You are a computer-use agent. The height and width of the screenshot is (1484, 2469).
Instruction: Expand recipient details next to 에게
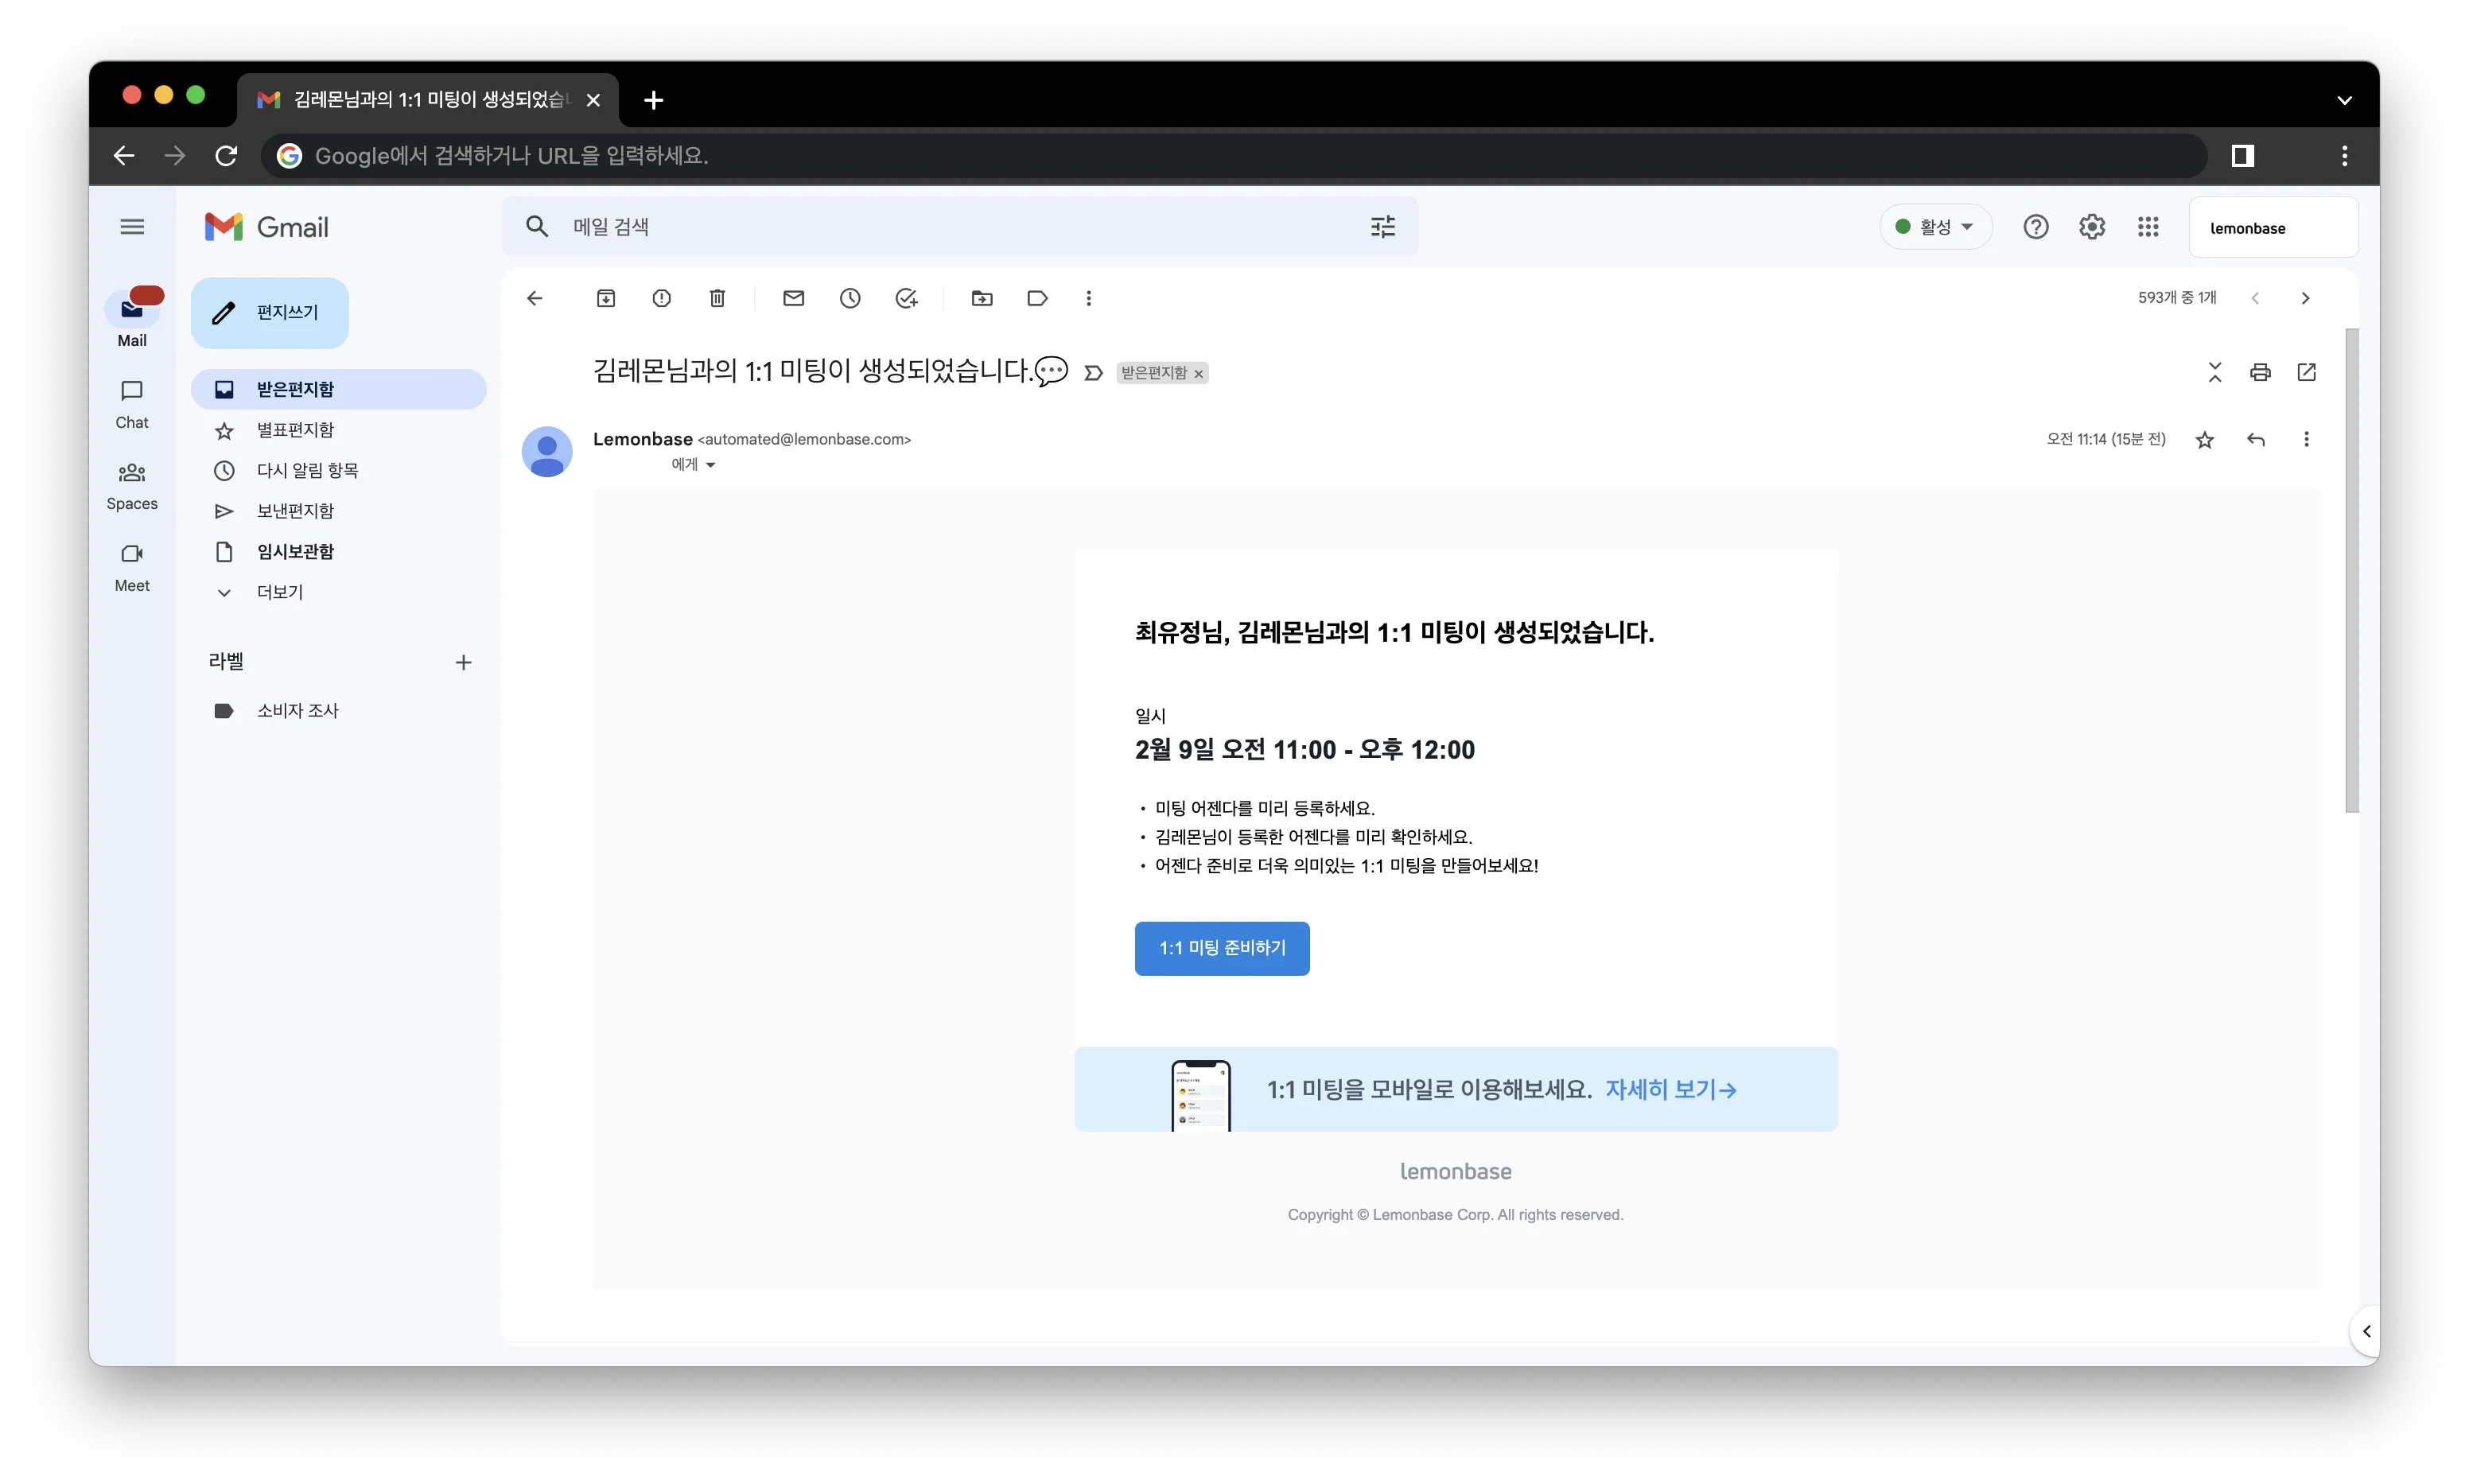tap(710, 465)
